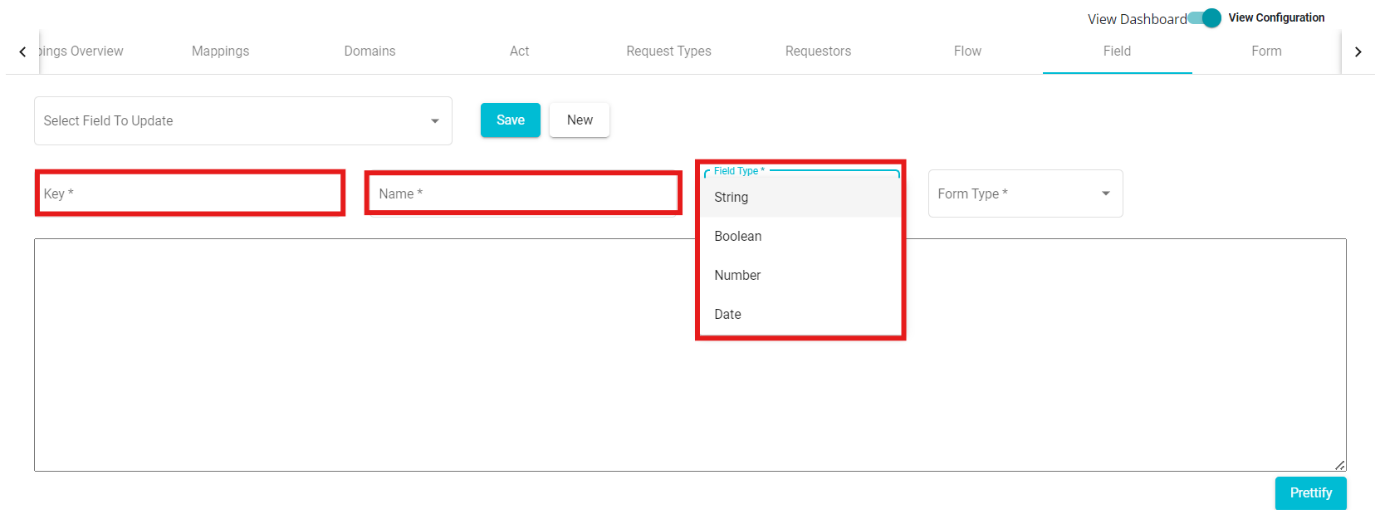Screen dimensions: 1375x519
Task: Go to the Act tab
Action: (519, 51)
